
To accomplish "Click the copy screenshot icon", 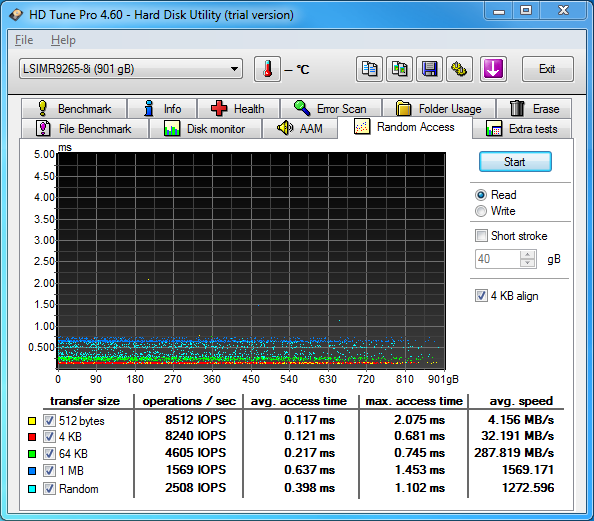I will 399,69.
